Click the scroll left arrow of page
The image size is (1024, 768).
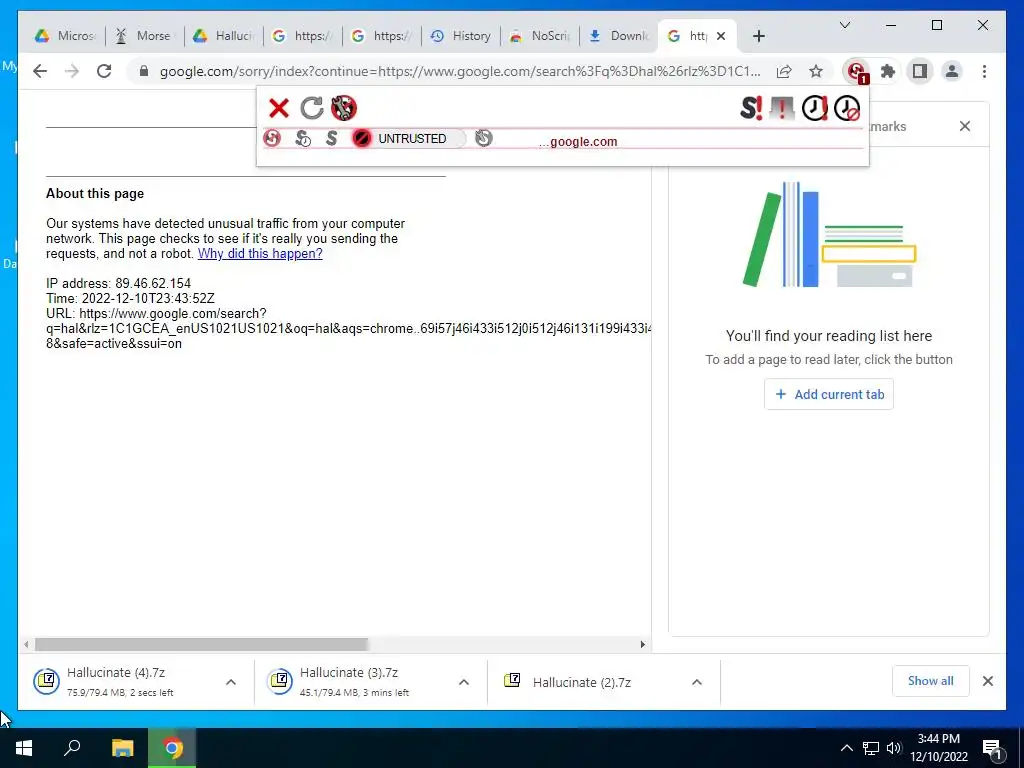point(25,645)
